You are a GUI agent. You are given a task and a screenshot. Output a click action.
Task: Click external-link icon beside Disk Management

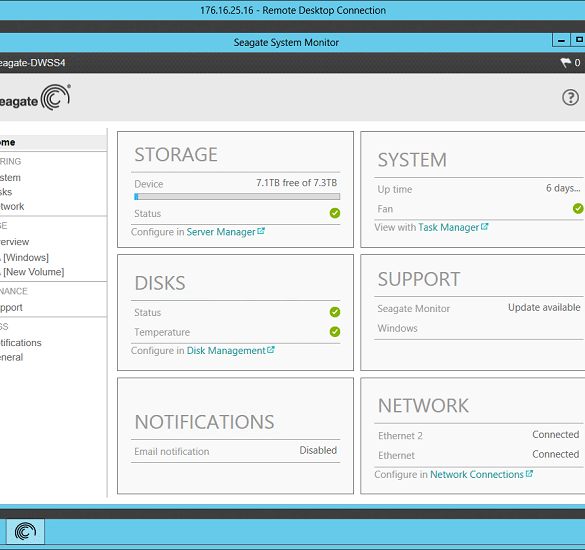[x=271, y=350]
